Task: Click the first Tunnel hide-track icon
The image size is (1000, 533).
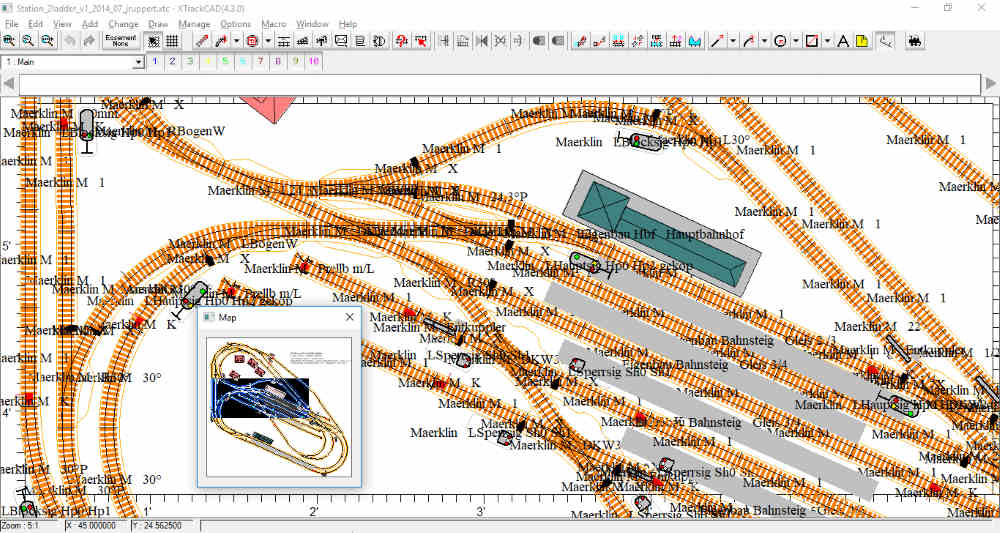Action: click(539, 41)
